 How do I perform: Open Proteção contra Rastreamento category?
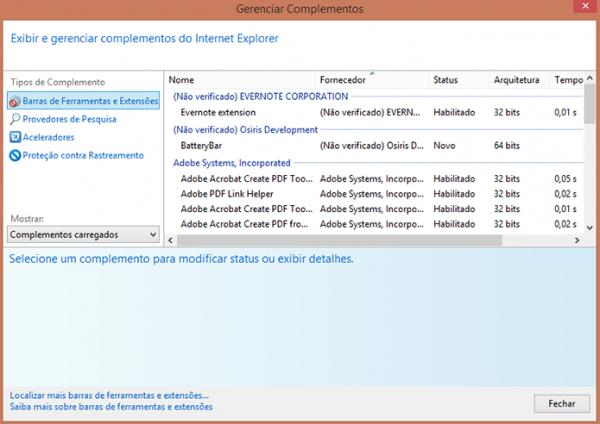click(83, 155)
